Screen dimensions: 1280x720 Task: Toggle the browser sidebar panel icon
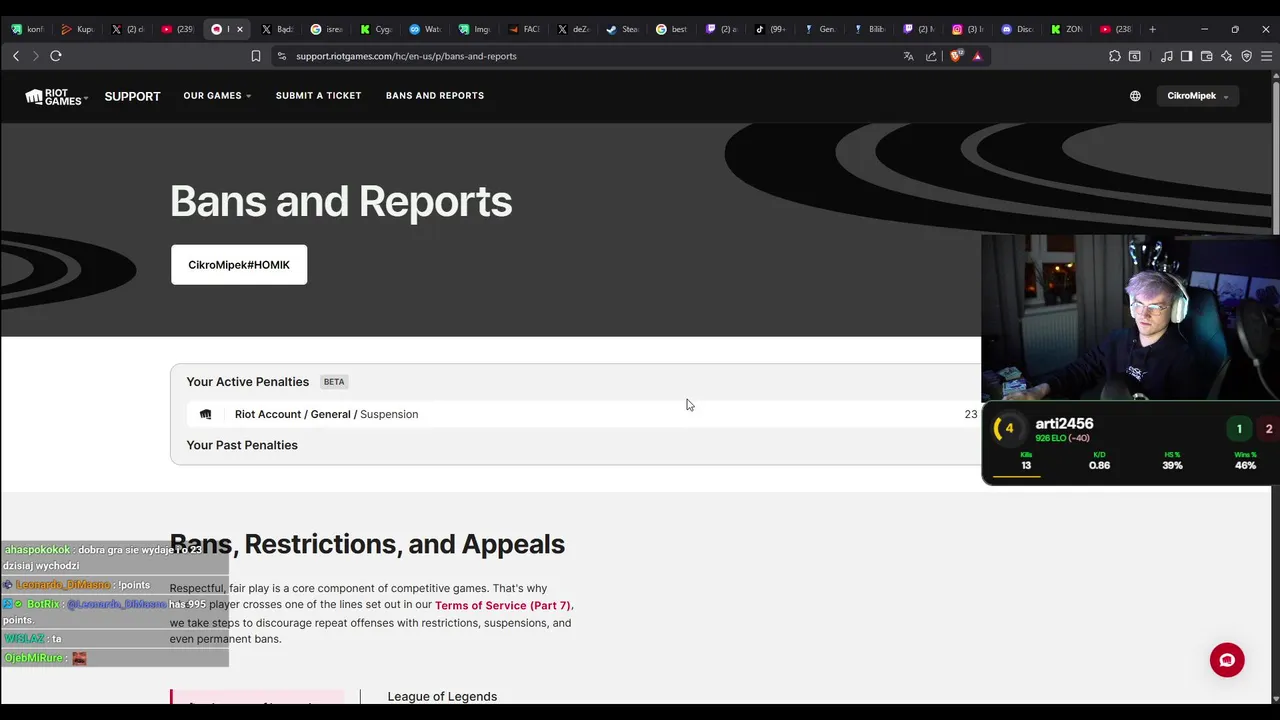click(x=1186, y=56)
